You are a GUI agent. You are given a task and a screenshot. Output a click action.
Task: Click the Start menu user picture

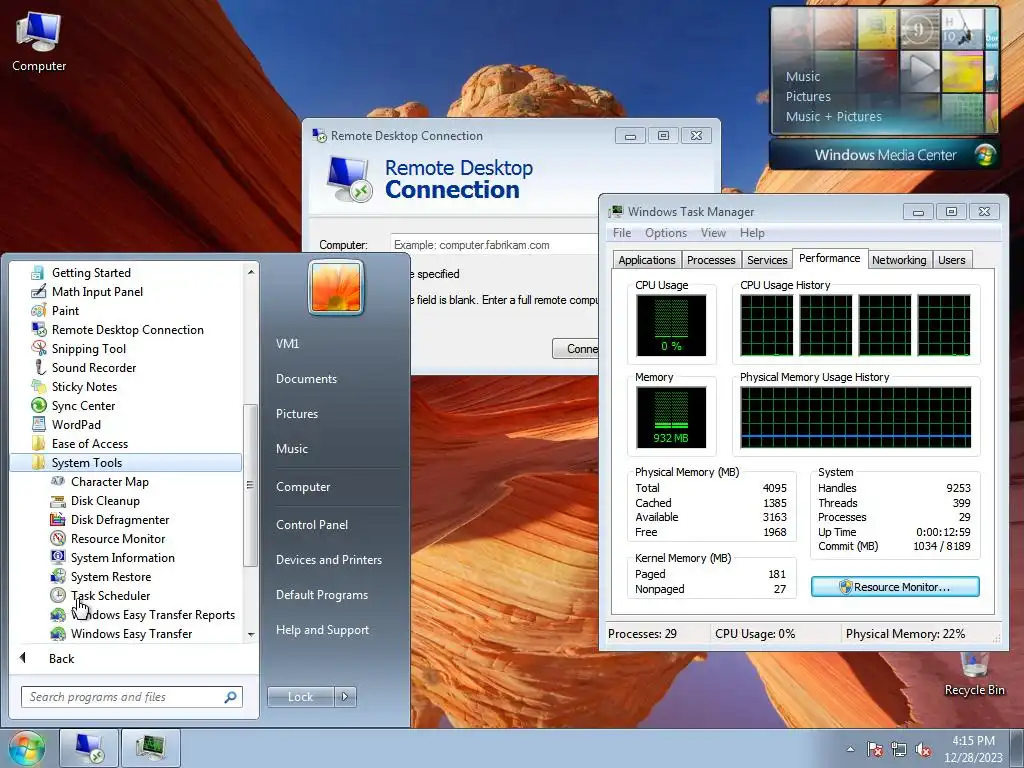pyautogui.click(x=336, y=287)
